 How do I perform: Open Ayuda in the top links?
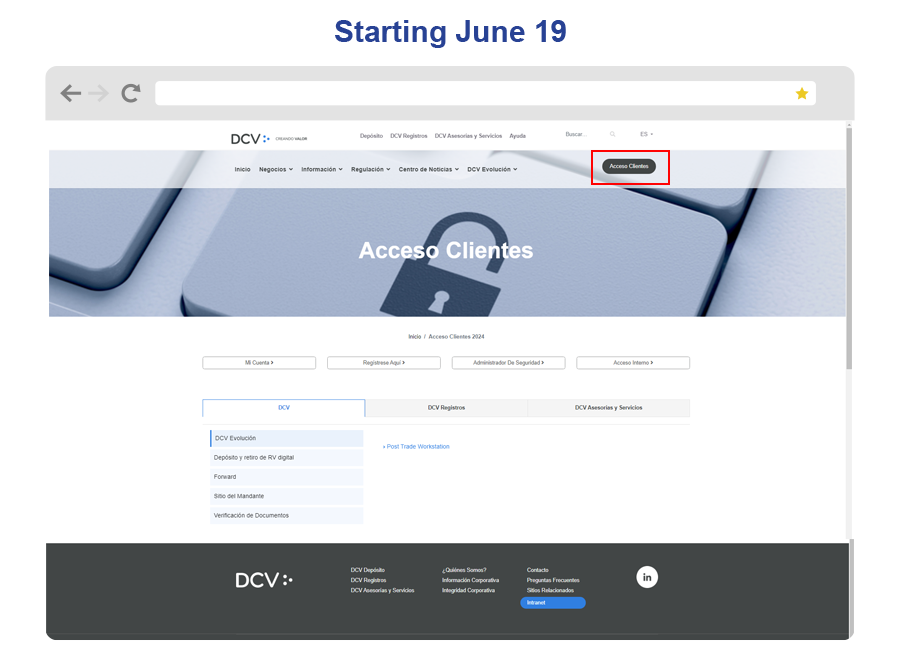tap(517, 136)
